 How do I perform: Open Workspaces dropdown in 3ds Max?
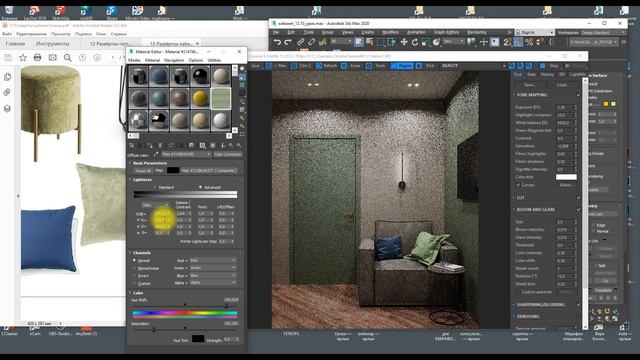click(602, 32)
